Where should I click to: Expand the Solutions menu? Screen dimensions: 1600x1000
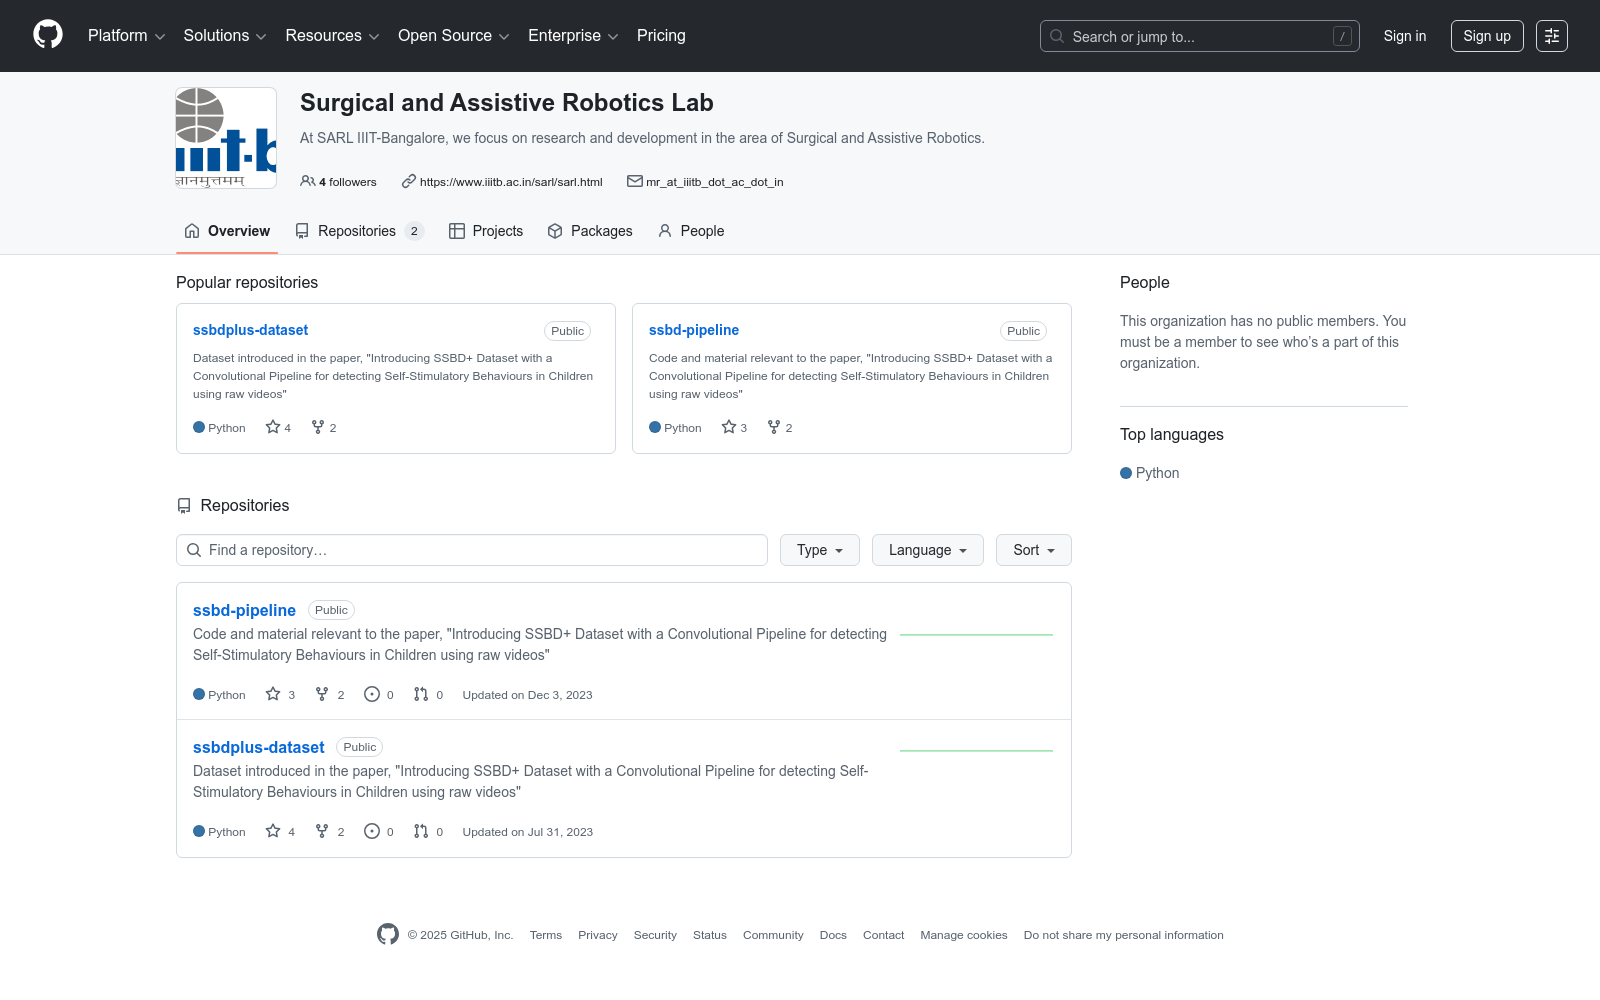click(225, 35)
